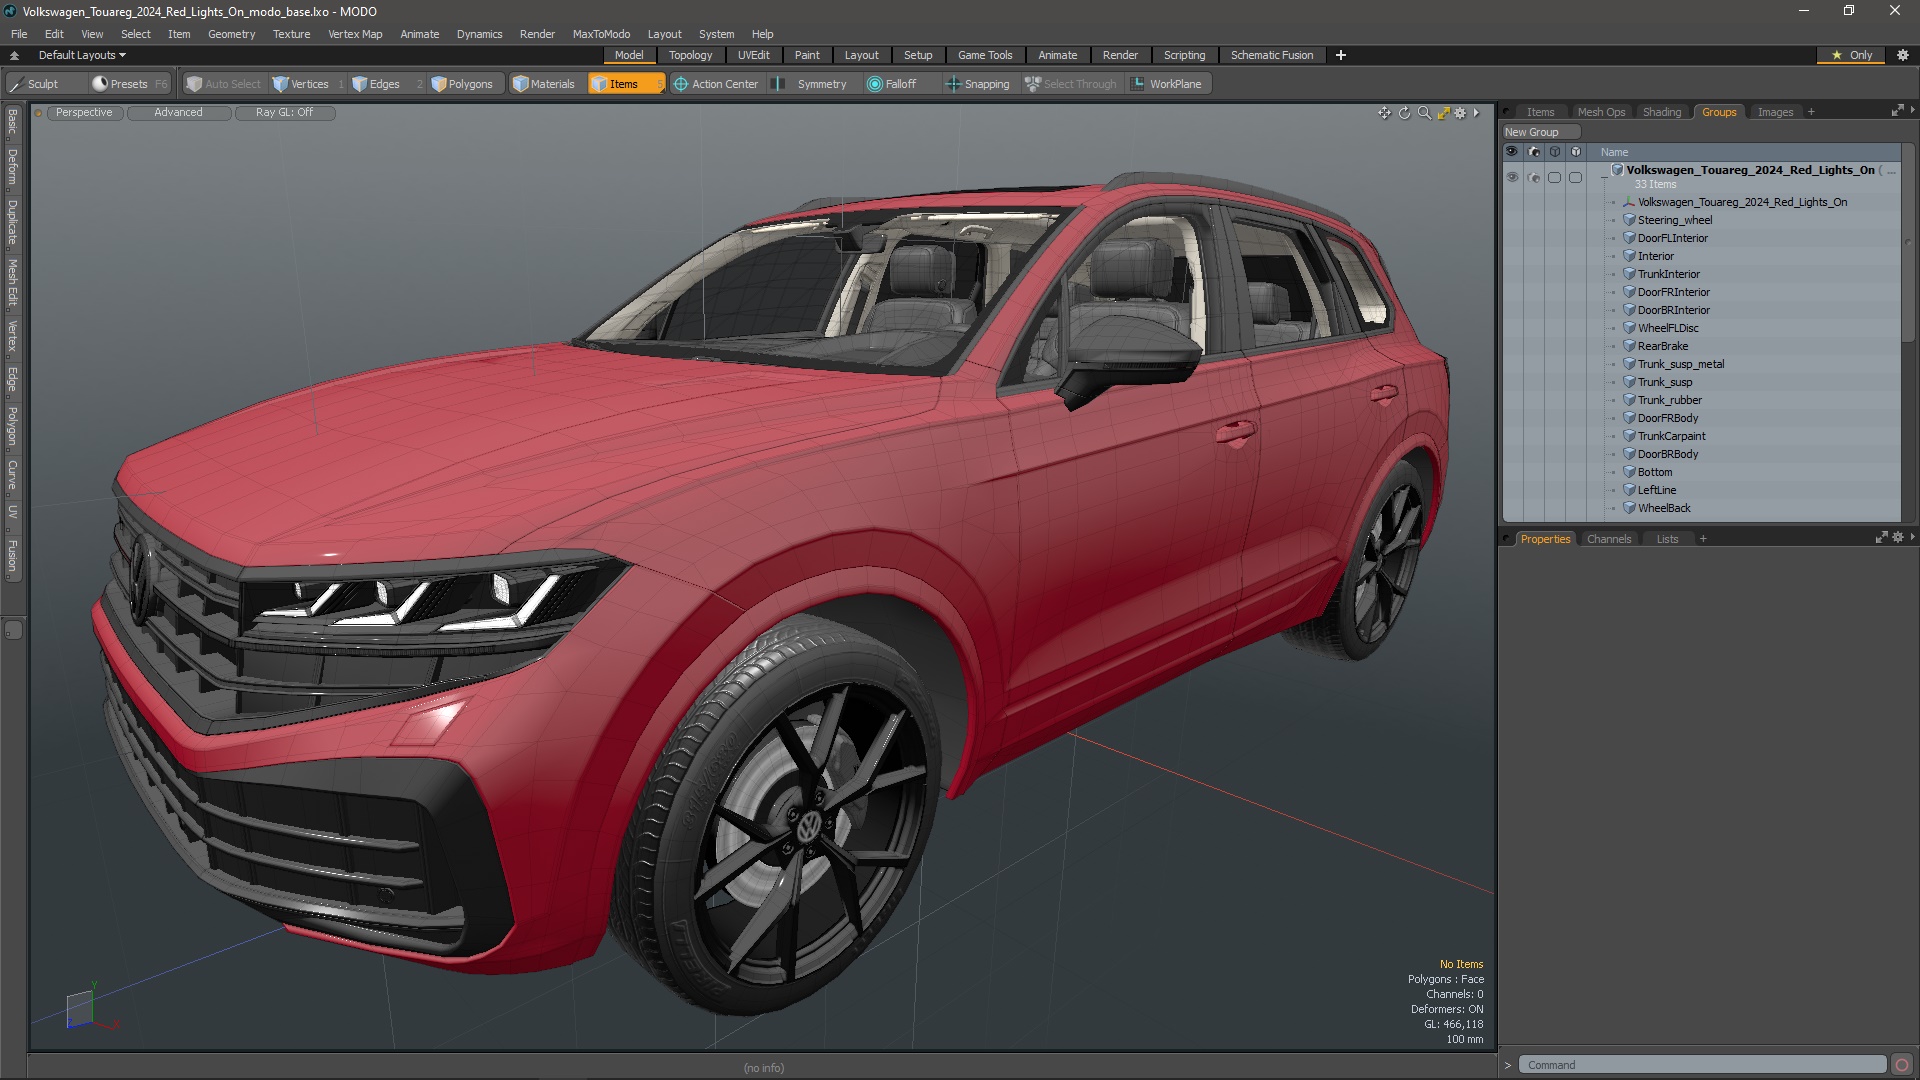Viewport: 1920px width, 1080px height.
Task: Open the Action Center options
Action: (x=716, y=84)
